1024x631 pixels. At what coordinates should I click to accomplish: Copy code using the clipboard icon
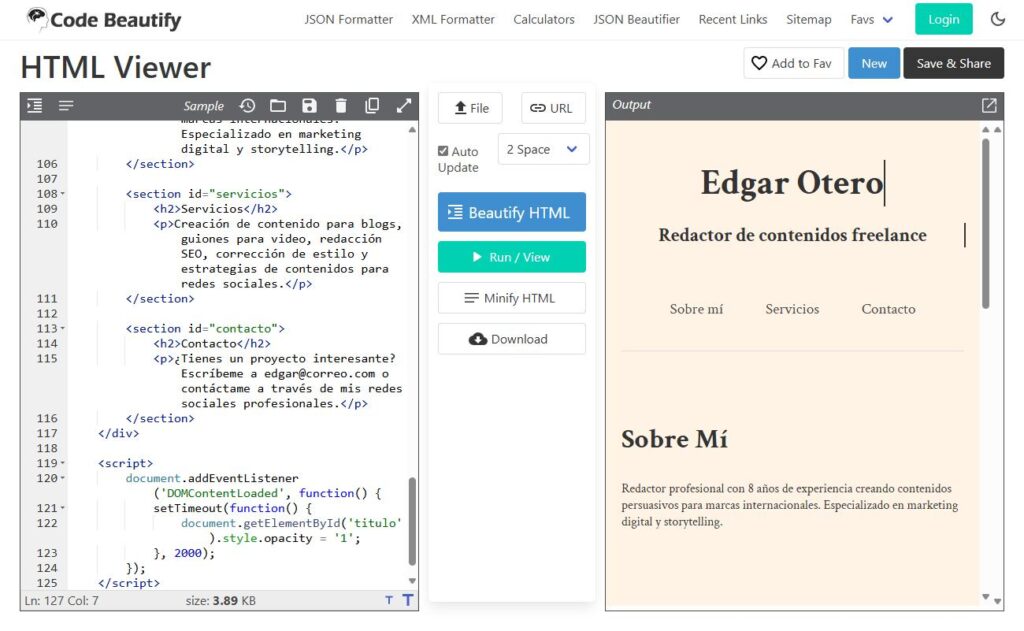pyautogui.click(x=372, y=105)
